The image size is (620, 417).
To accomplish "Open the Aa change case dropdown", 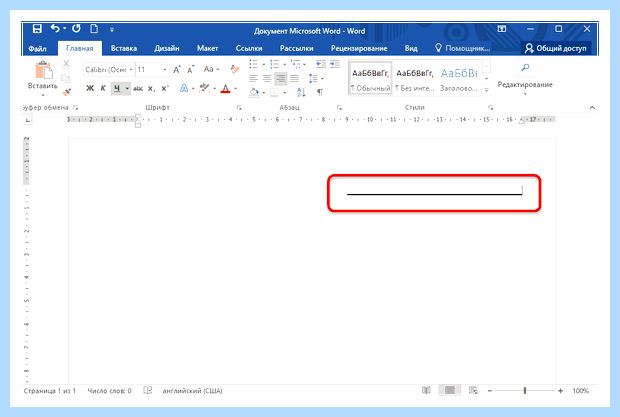I will tap(211, 69).
